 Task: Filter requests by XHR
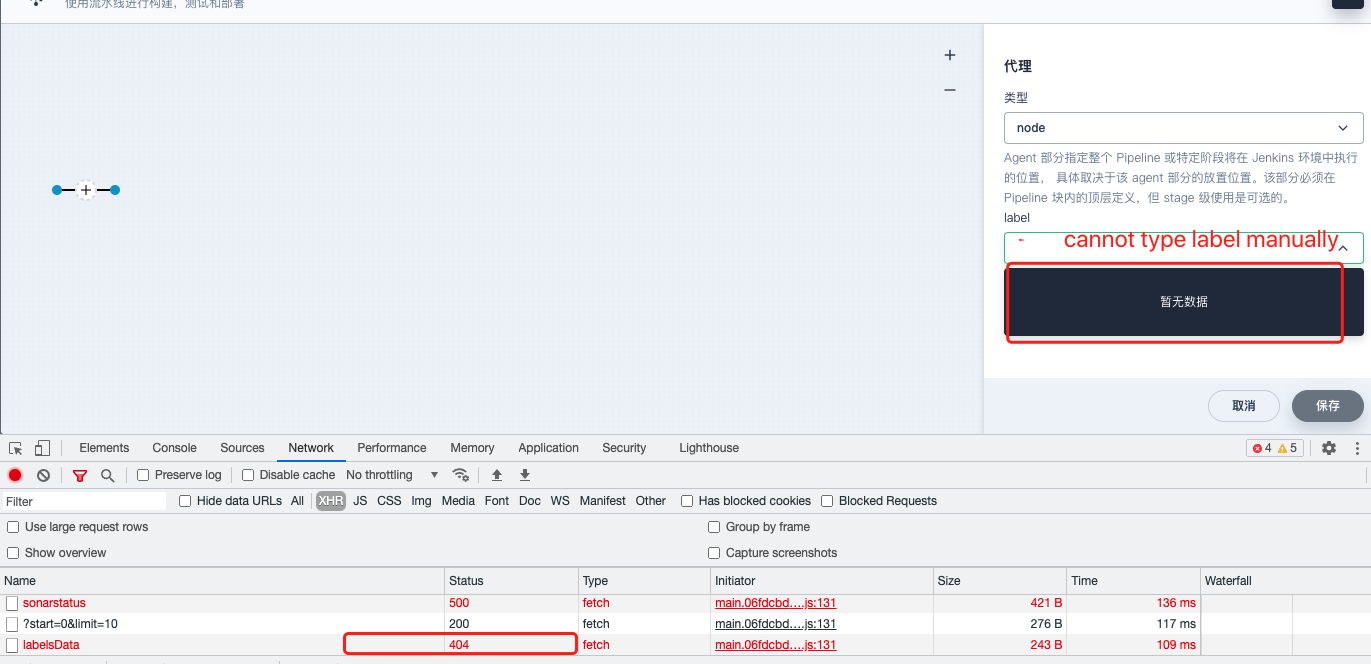(x=330, y=501)
